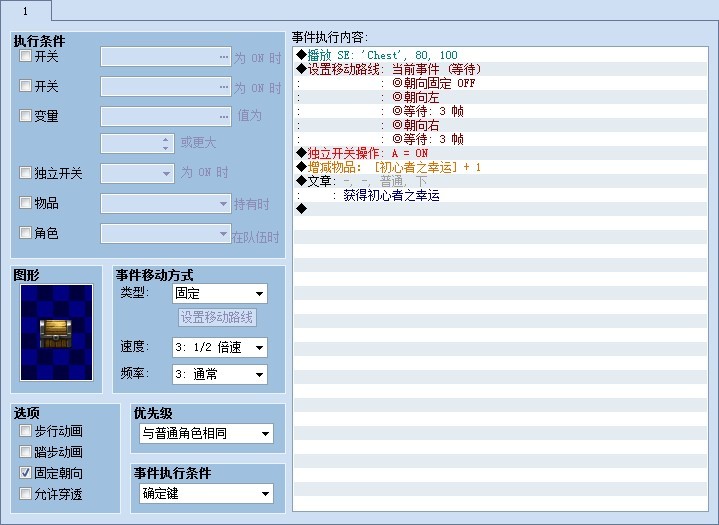Select the 播放 SE 'Chest' command line
719x525 pixels.
pyautogui.click(x=500, y=55)
